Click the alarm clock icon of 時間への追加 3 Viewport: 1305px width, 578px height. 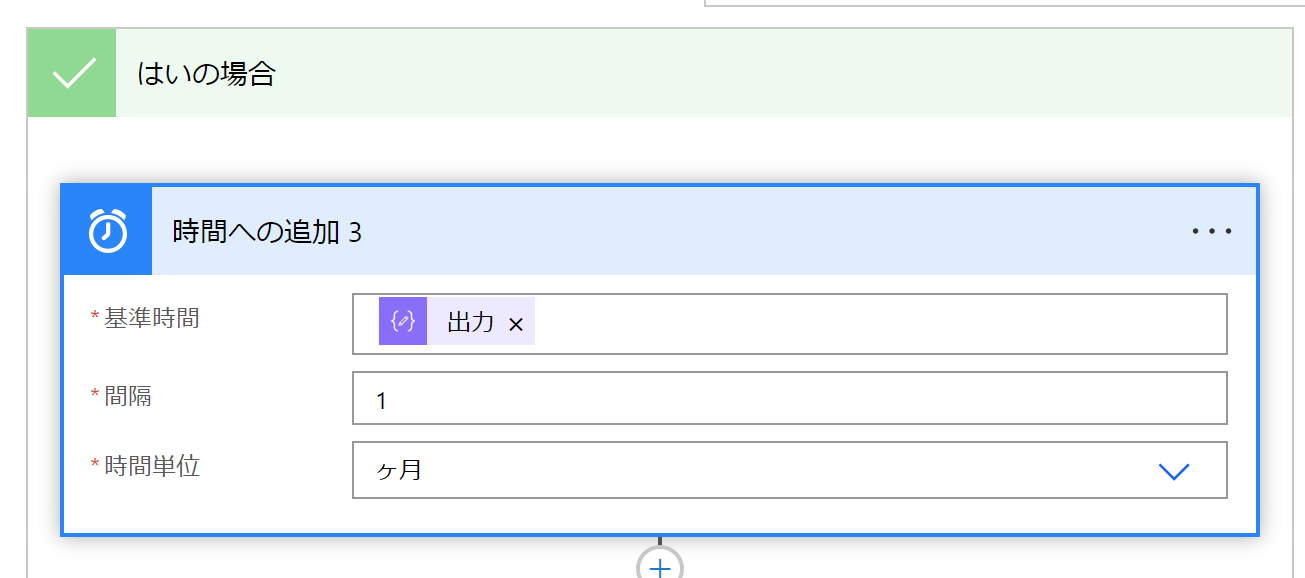(107, 231)
